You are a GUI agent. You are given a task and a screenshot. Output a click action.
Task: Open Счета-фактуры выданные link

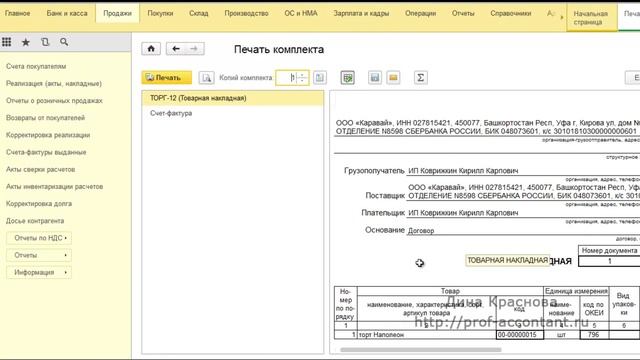coord(46,152)
